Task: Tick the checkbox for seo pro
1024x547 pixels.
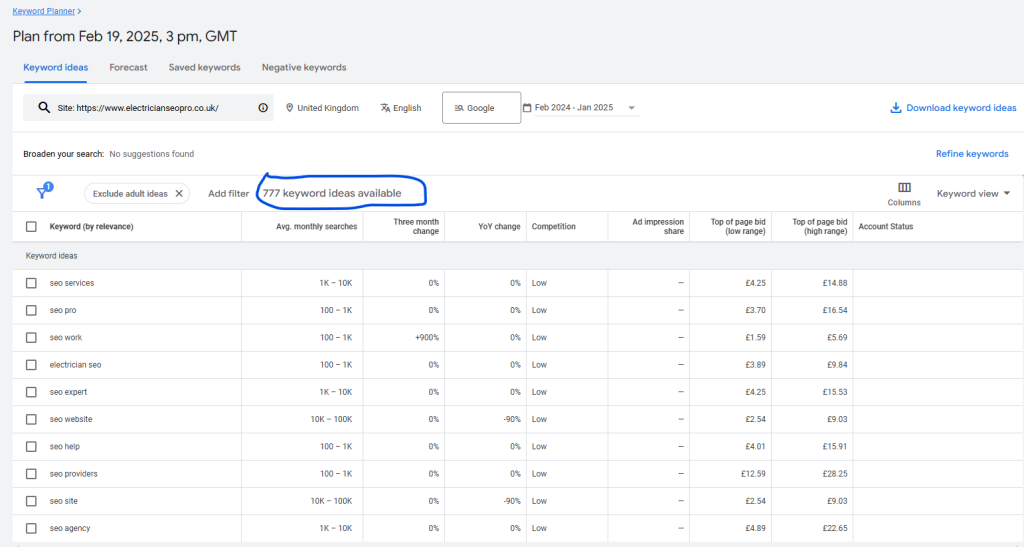Action: tap(31, 311)
